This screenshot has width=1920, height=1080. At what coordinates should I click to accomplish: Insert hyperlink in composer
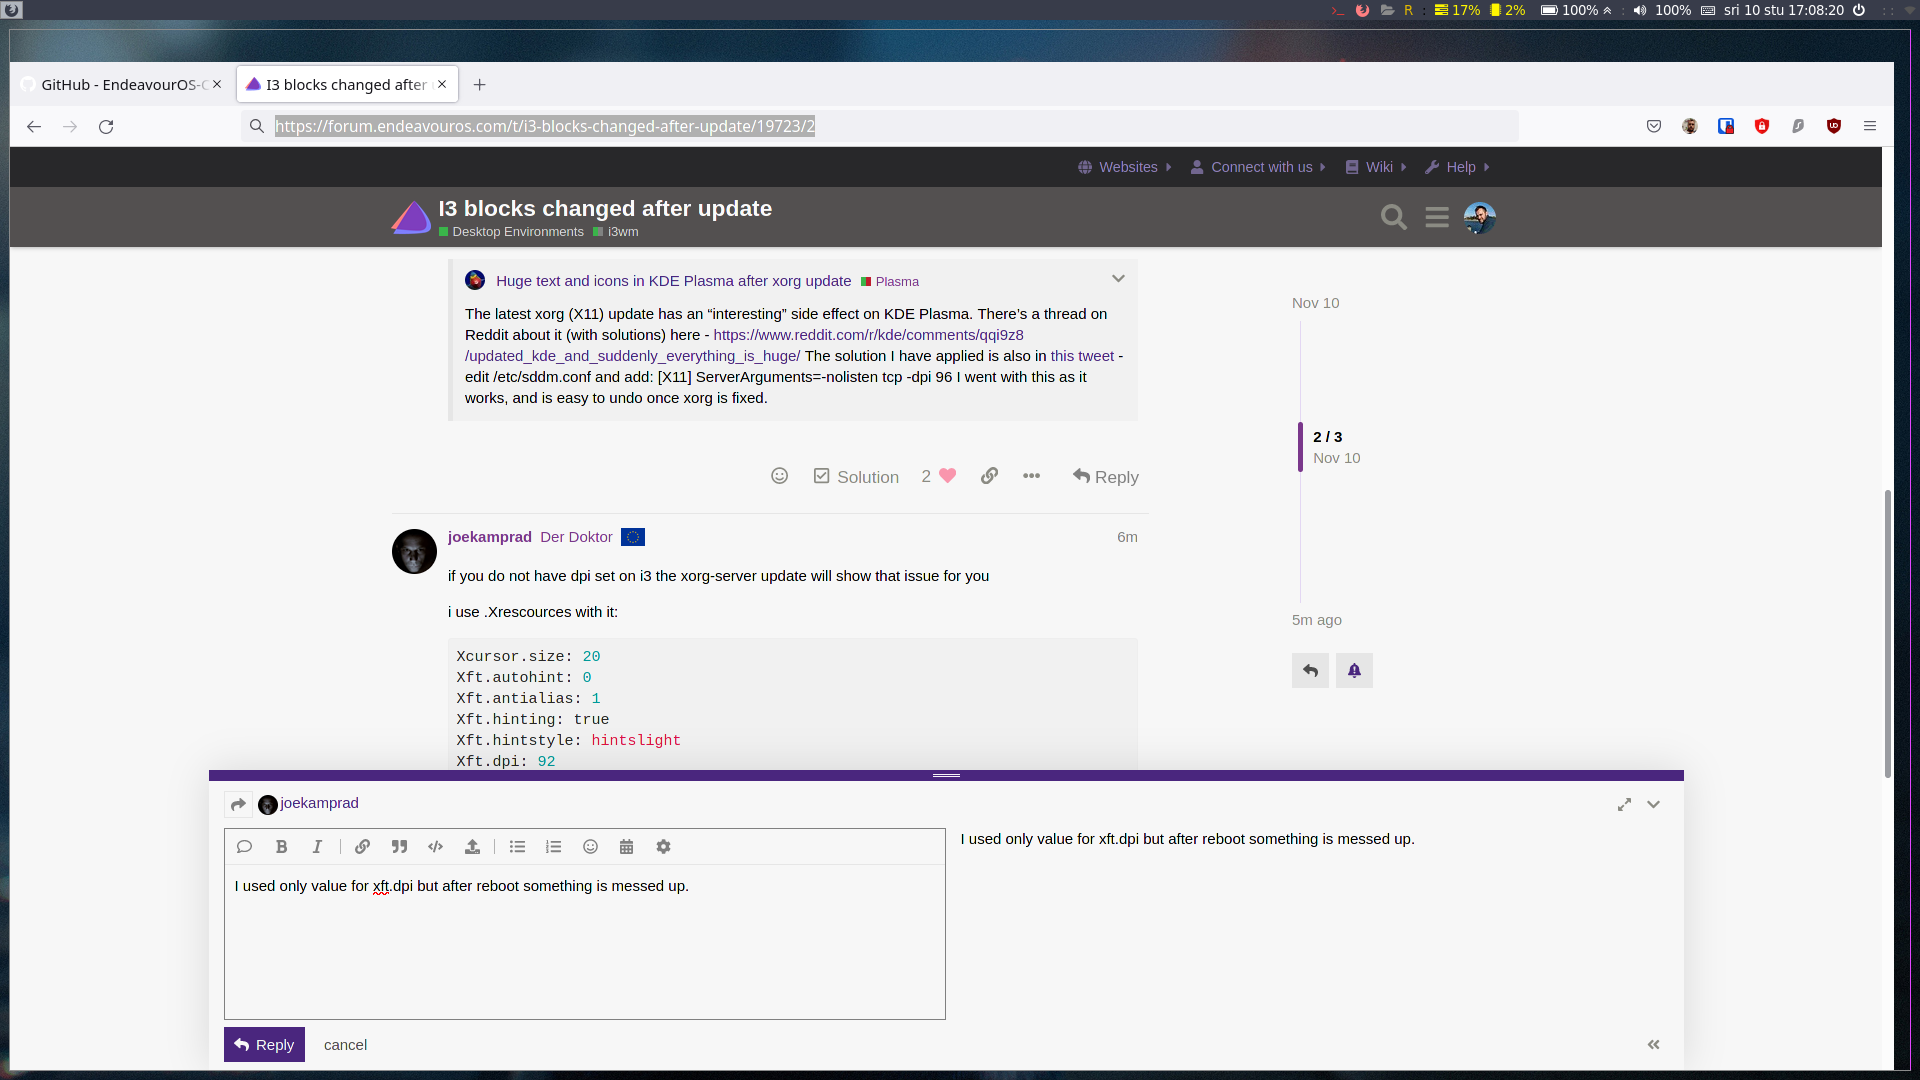363,847
